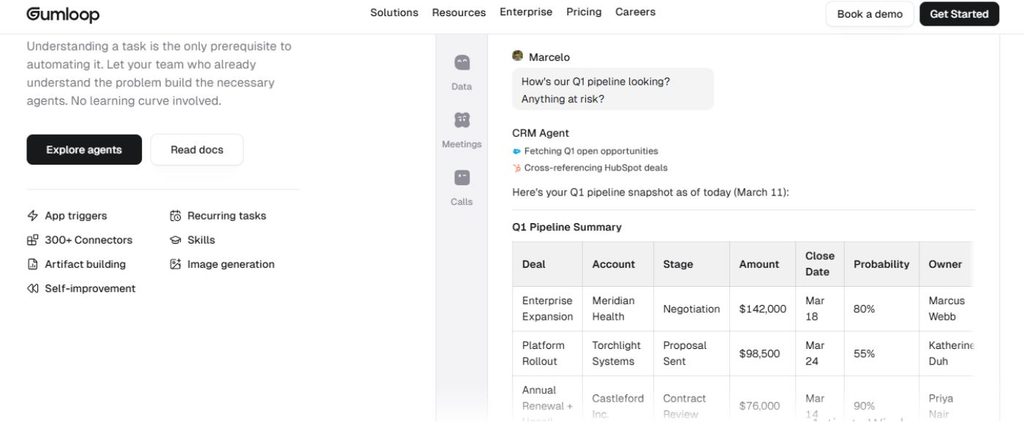
Task: Click the App triggers label
Action: click(x=76, y=216)
